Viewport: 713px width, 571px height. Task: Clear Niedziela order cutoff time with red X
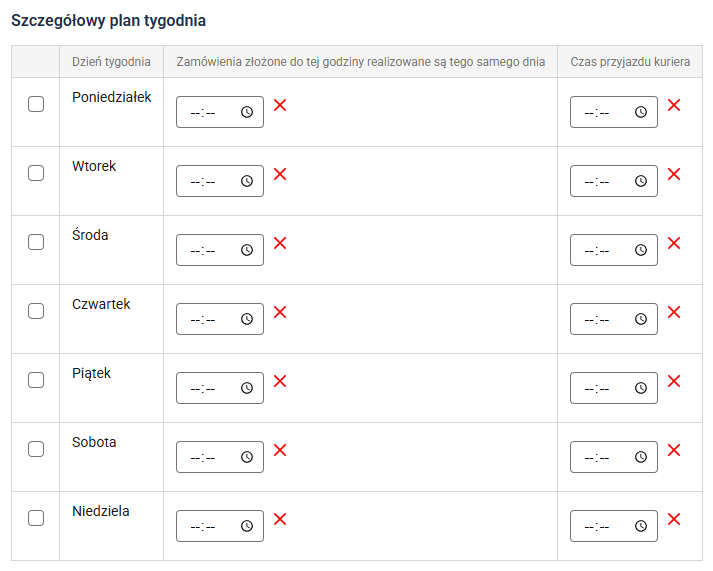[x=280, y=519]
